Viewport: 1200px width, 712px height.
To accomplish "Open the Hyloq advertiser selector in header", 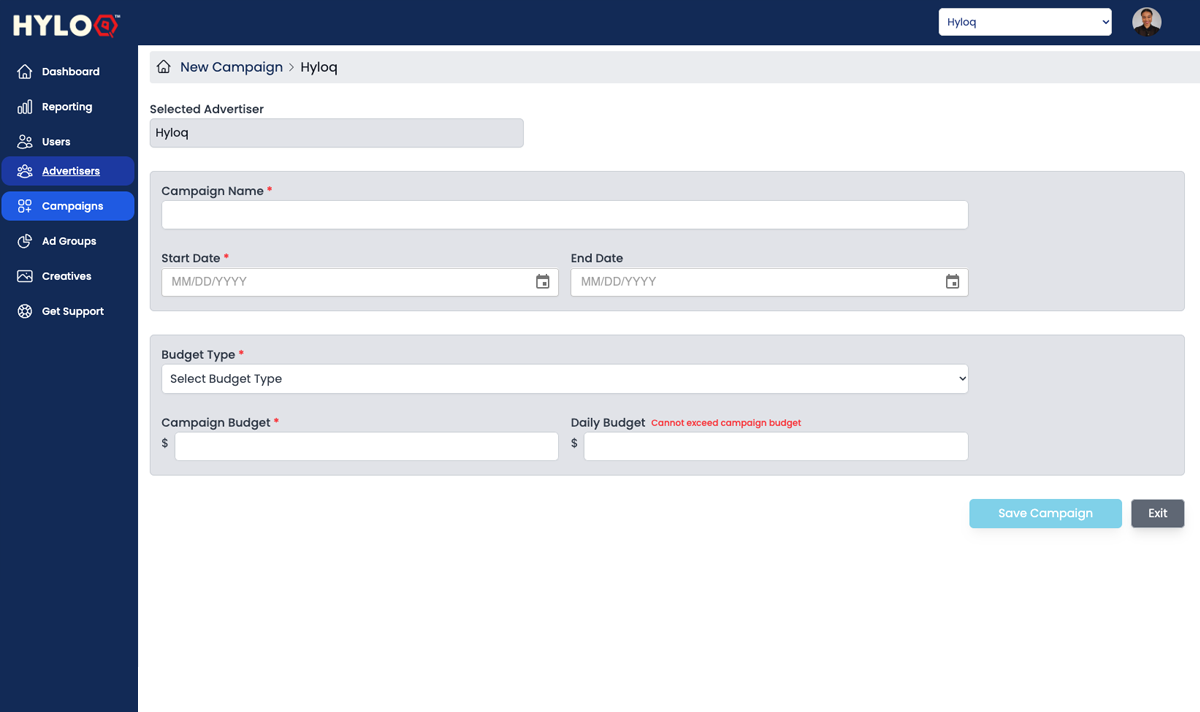I will [1024, 22].
